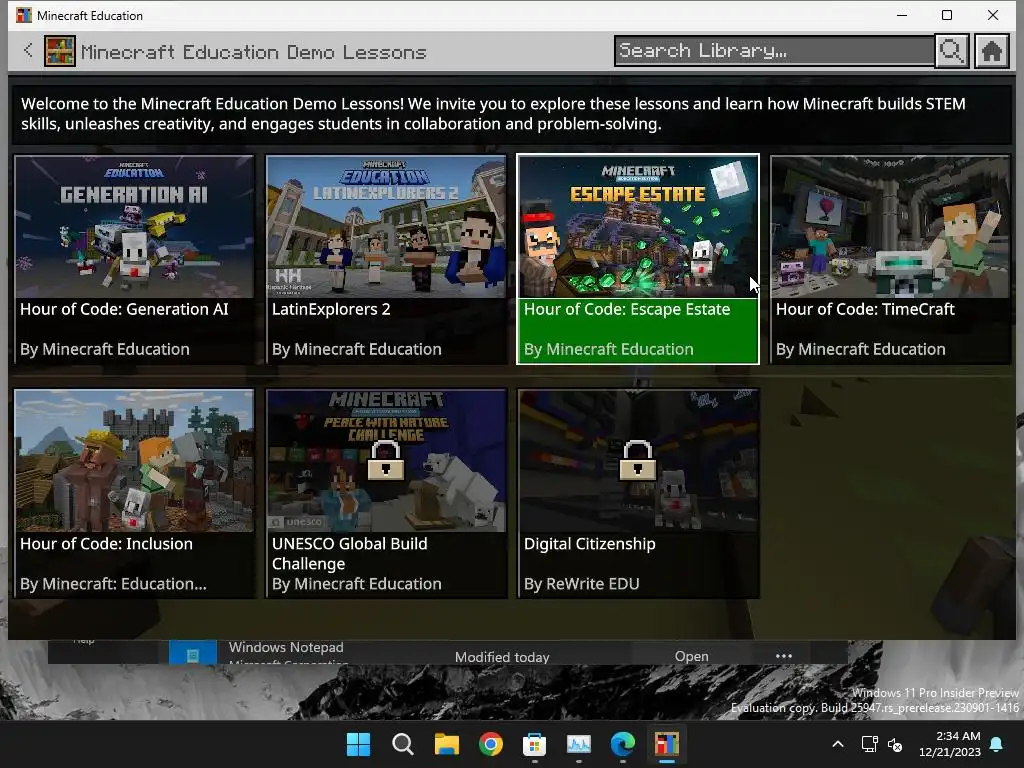Click the Open button in background window
Image resolution: width=1024 pixels, height=768 pixels.
point(692,656)
